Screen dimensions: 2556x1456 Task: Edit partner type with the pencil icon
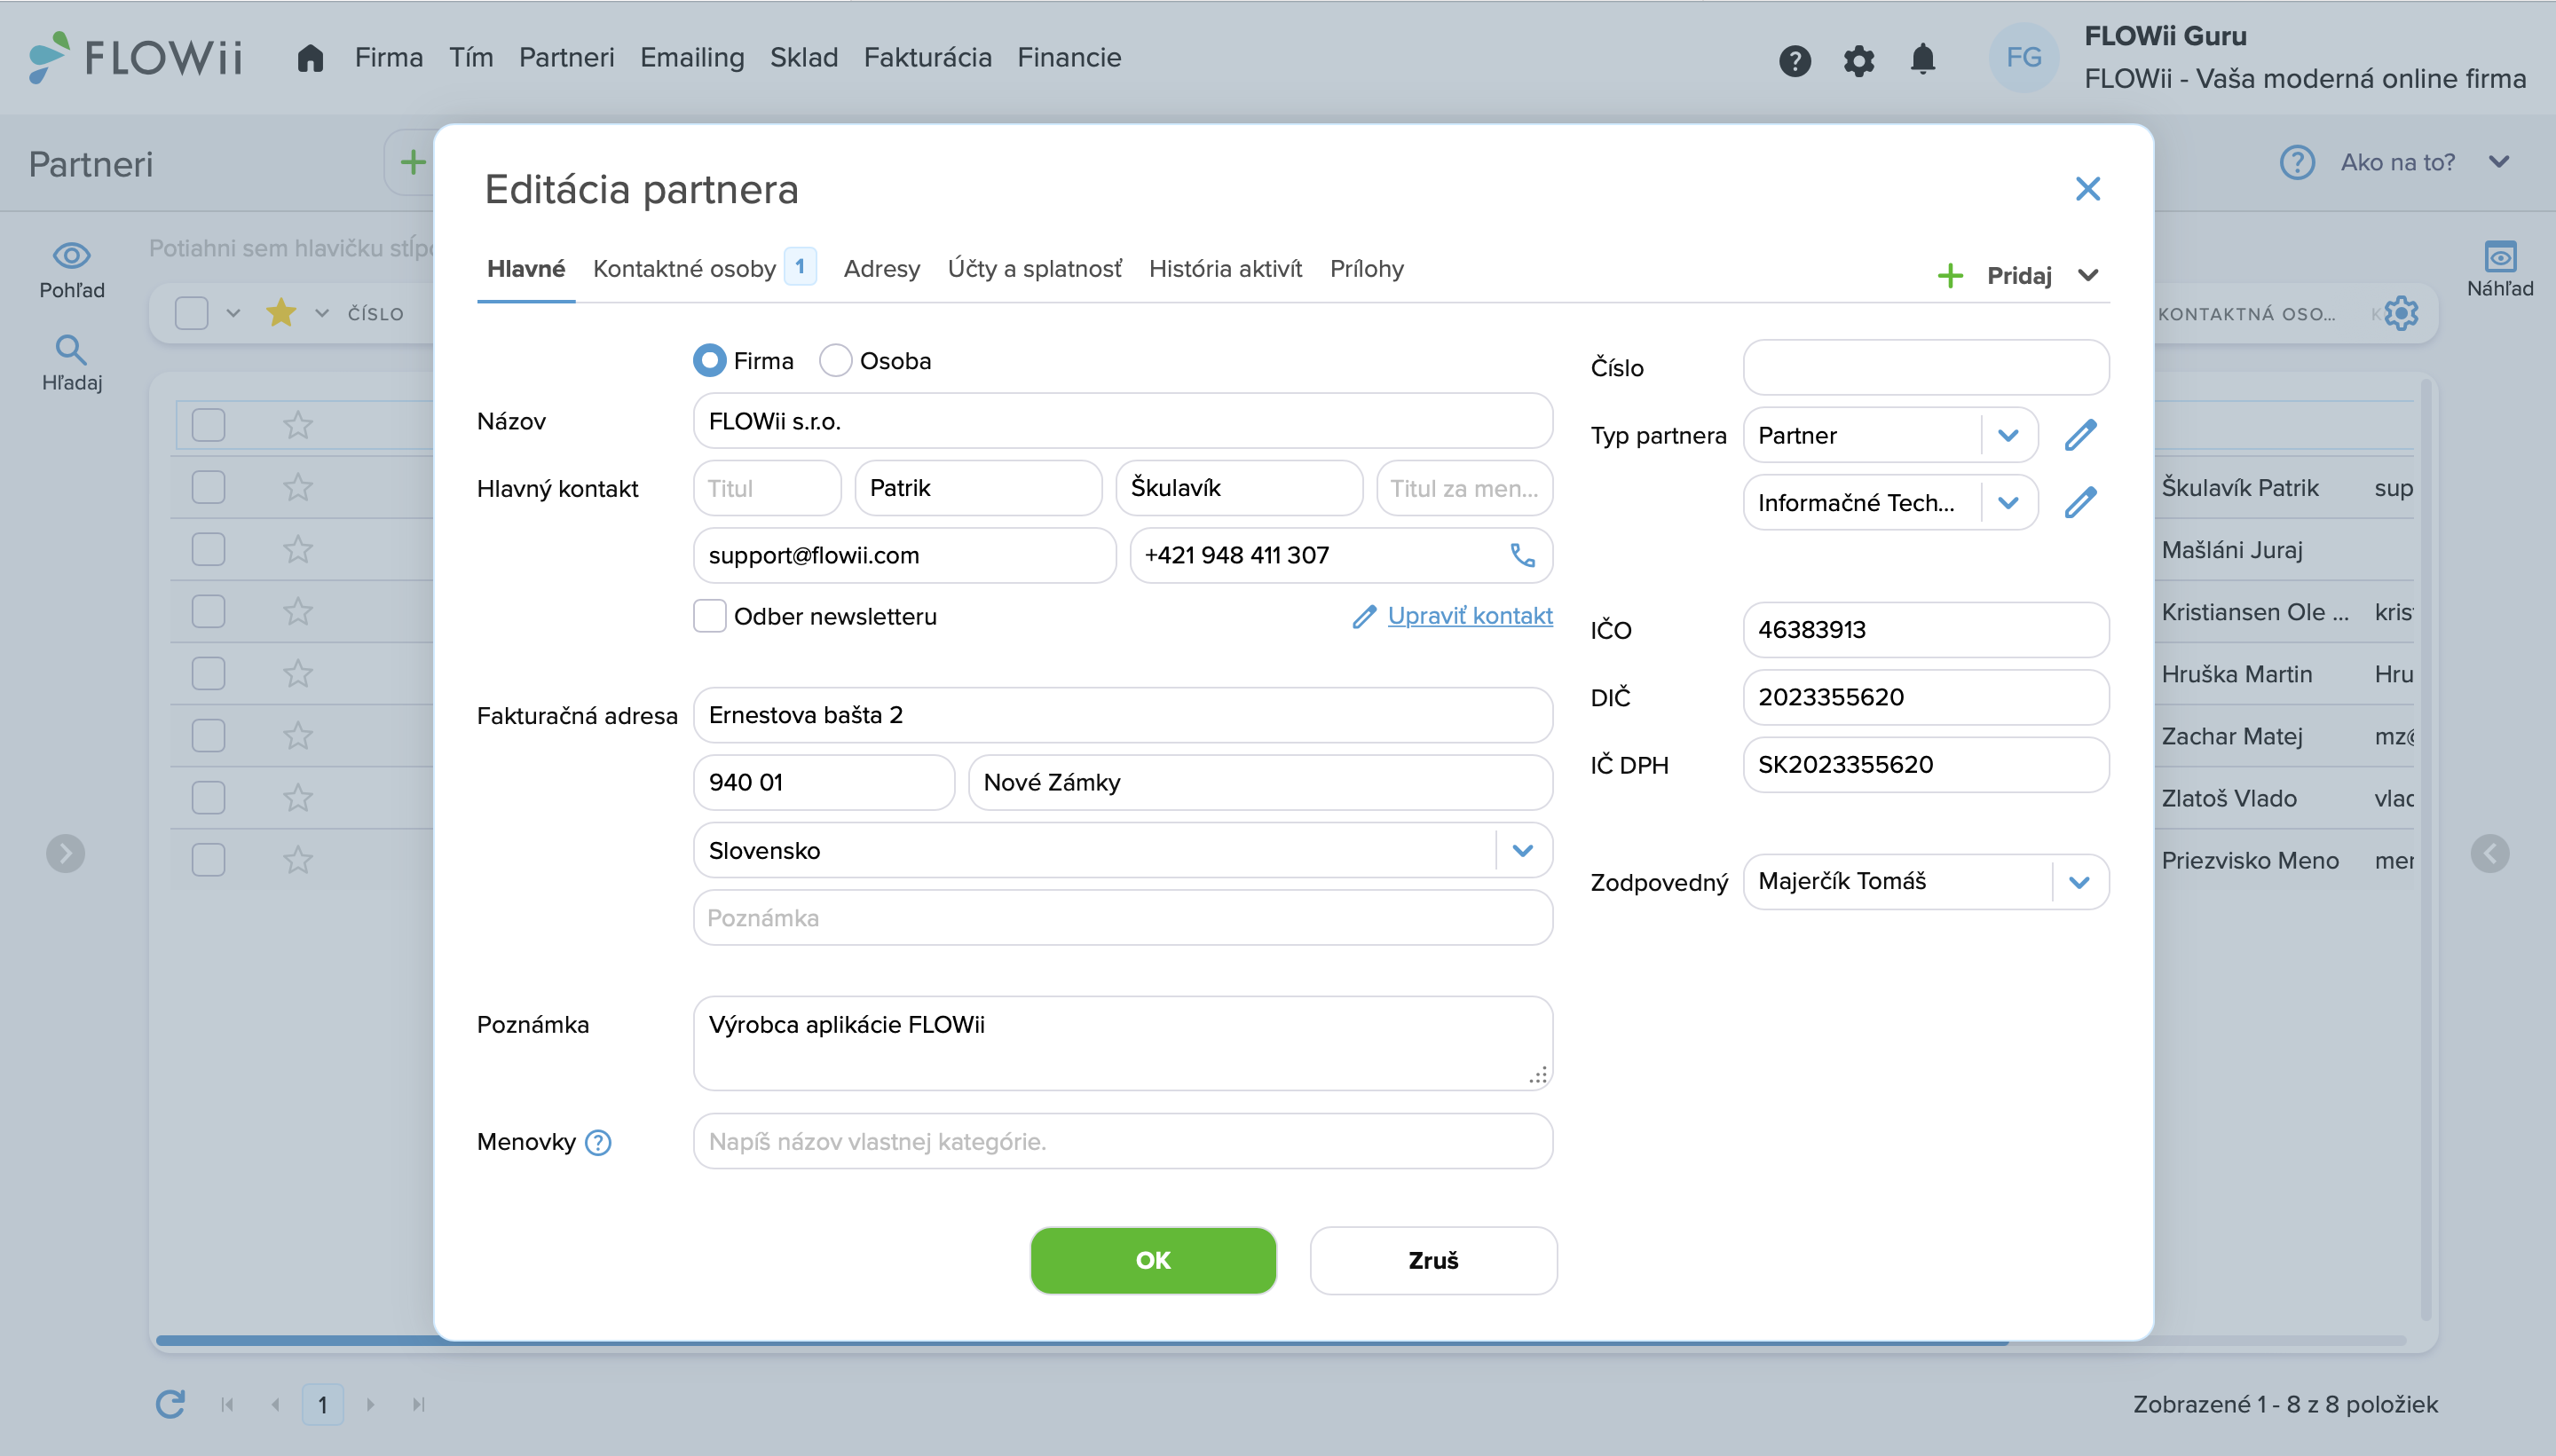pyautogui.click(x=2080, y=435)
